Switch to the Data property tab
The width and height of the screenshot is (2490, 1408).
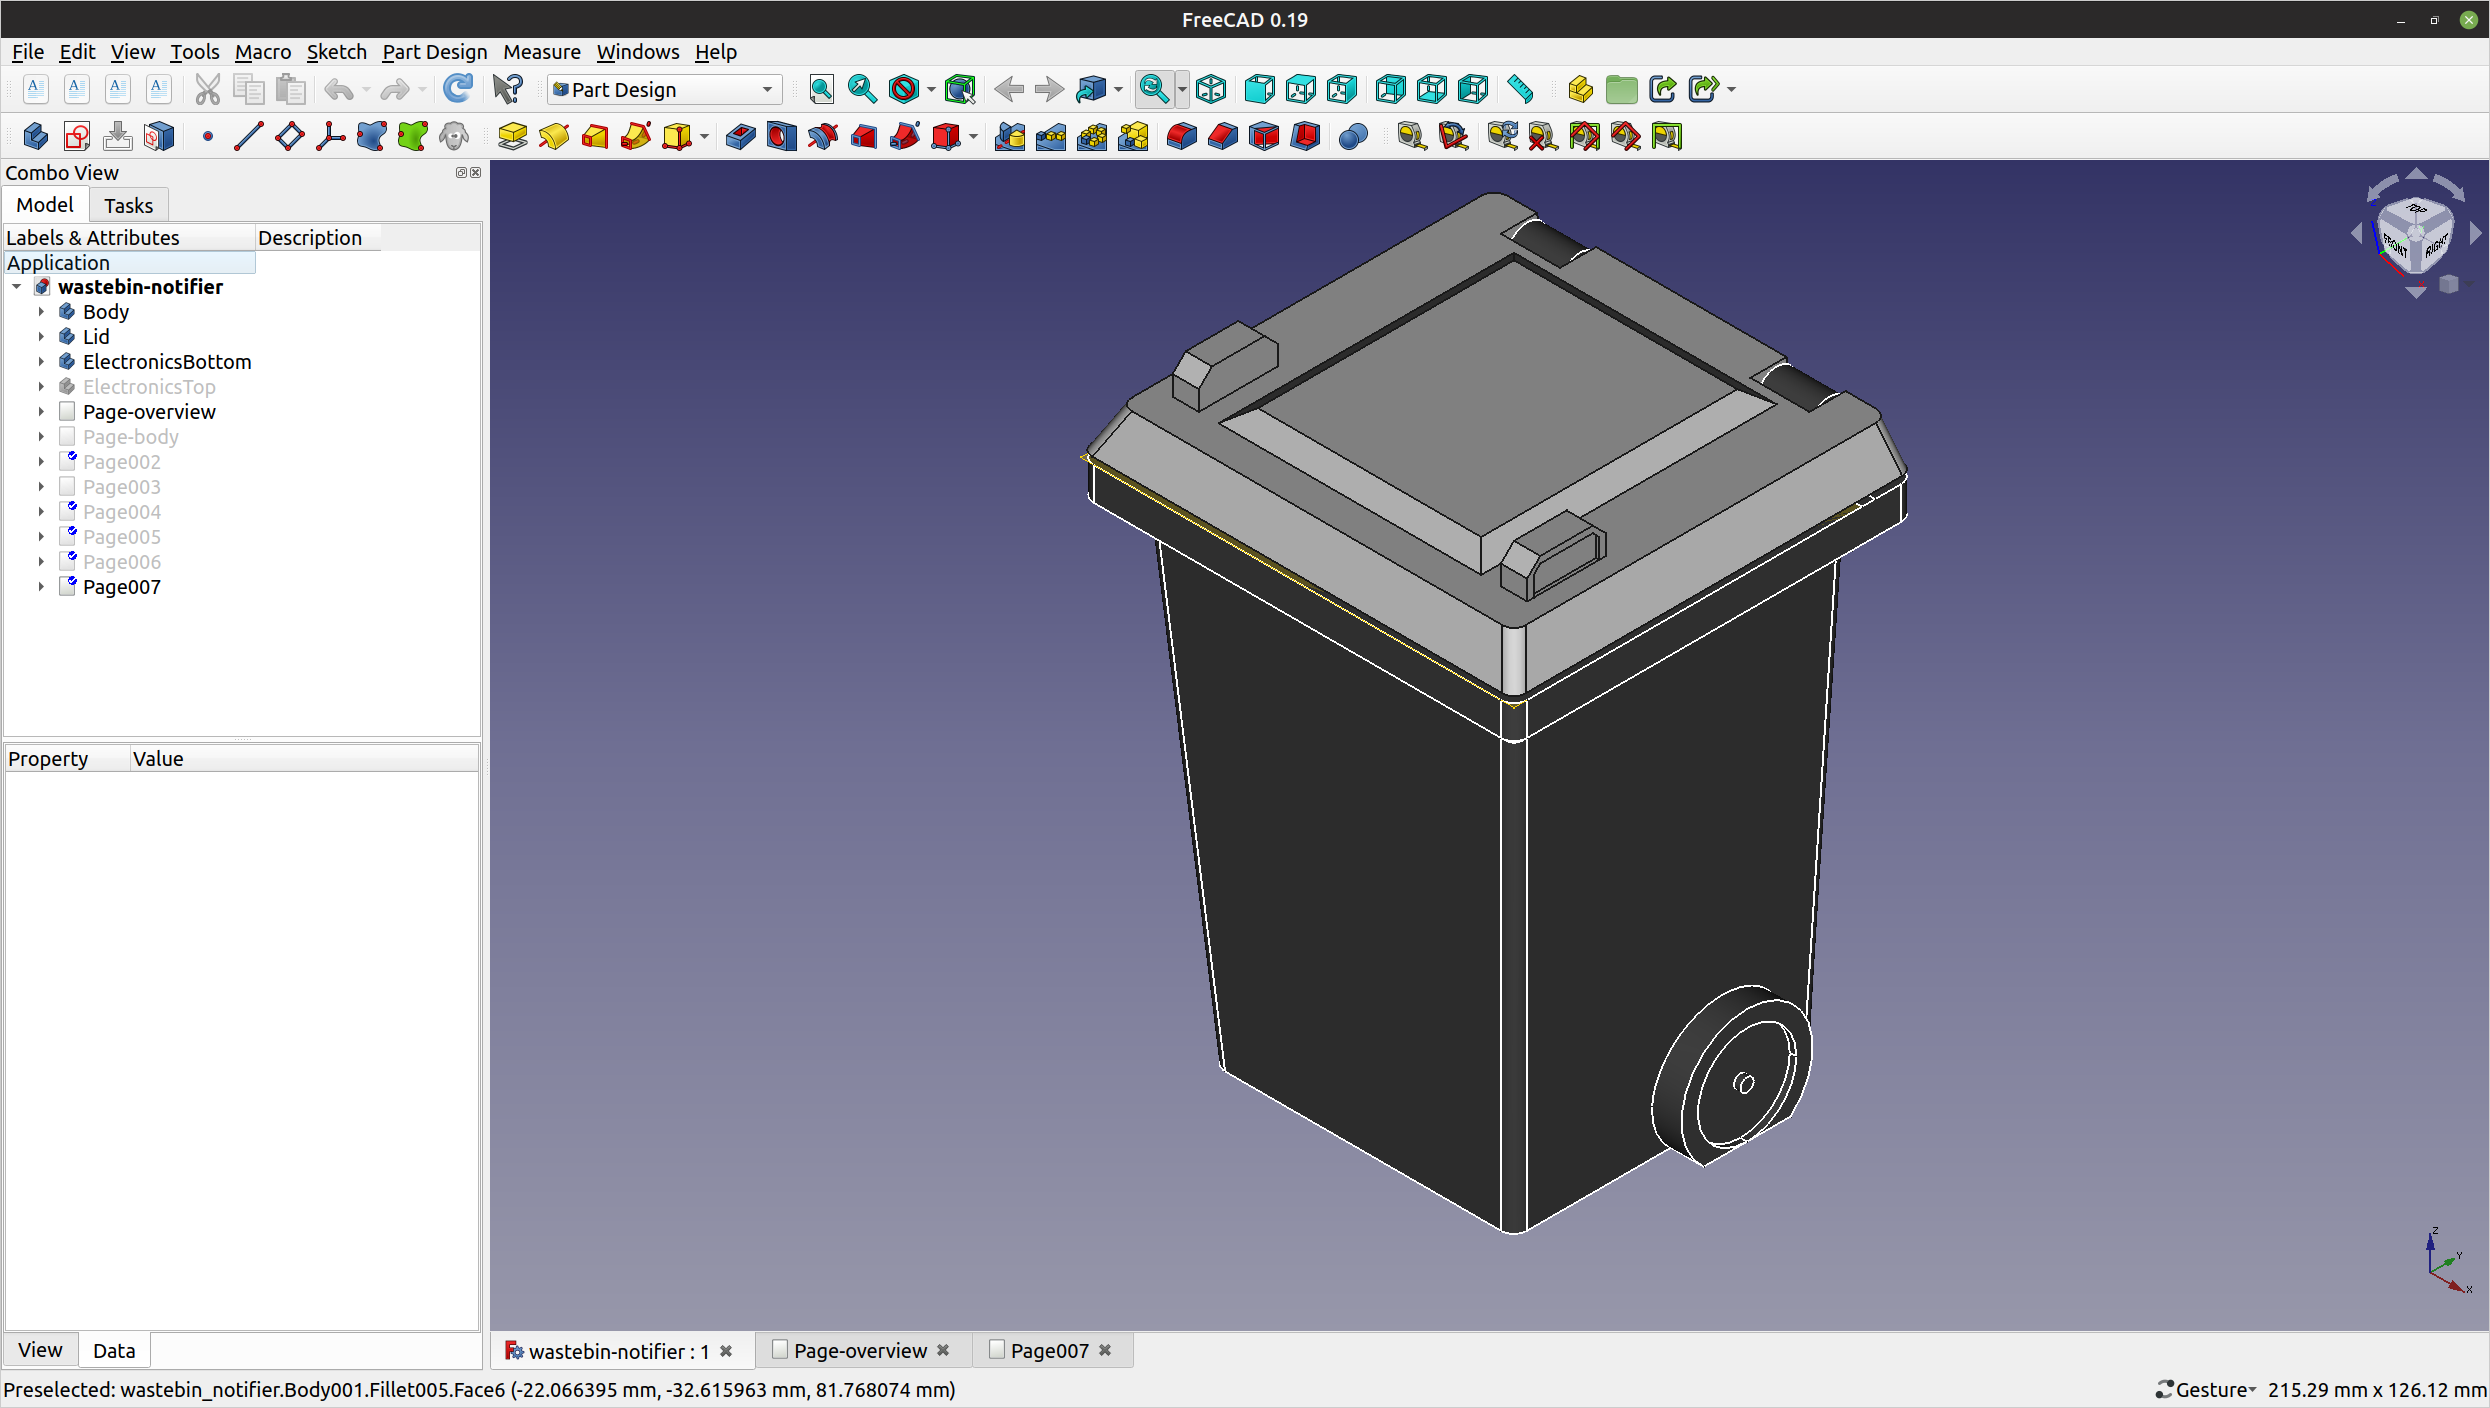pos(114,1350)
